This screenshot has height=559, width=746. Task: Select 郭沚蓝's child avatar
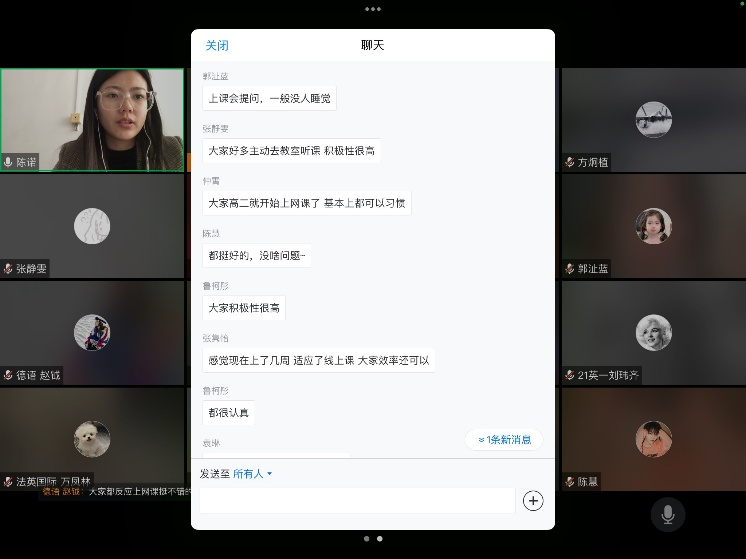654,226
